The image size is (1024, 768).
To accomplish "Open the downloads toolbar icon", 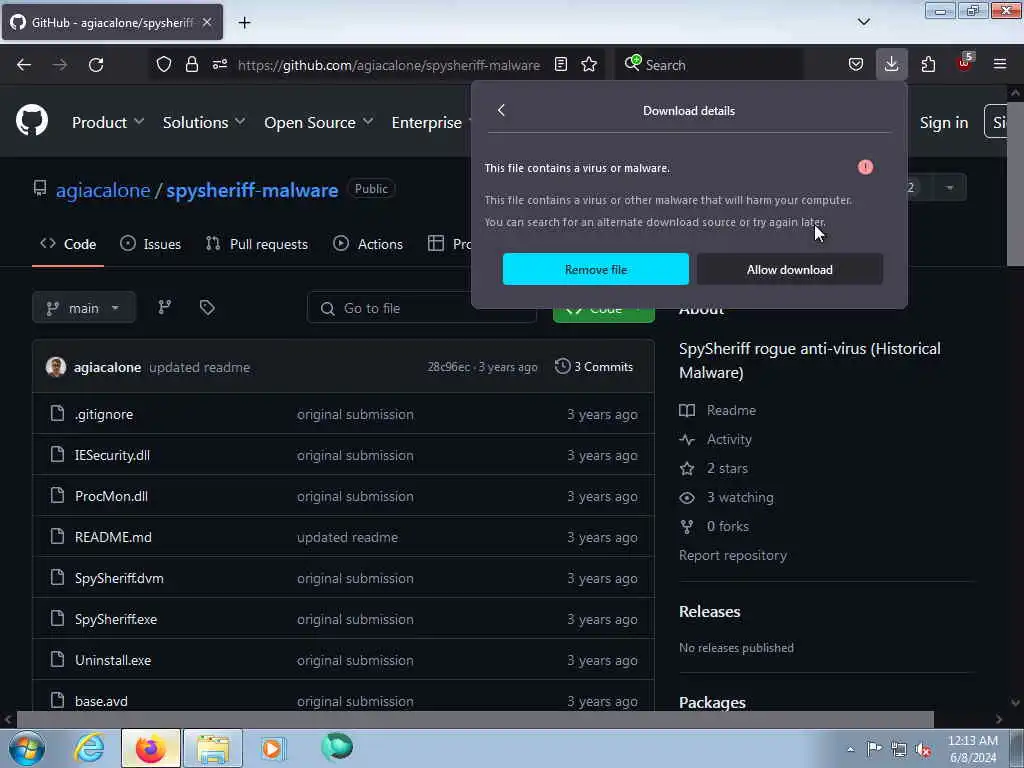I will [x=891, y=64].
